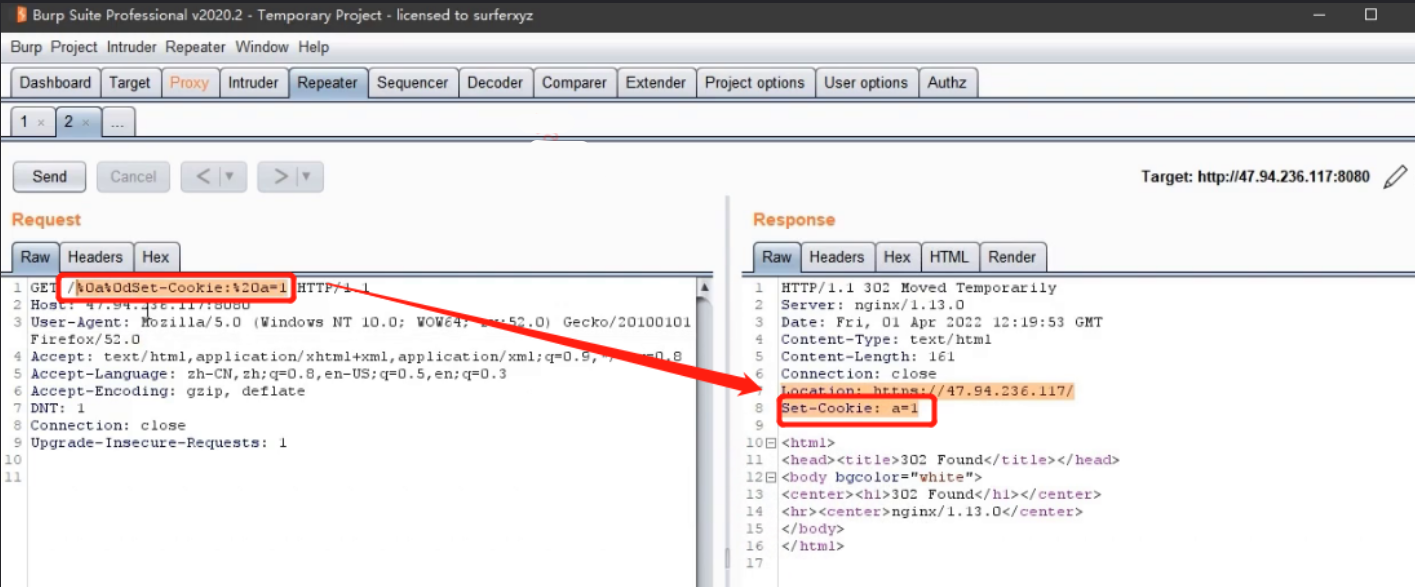Show Response Hex view
This screenshot has height=587, width=1415.
[897, 257]
